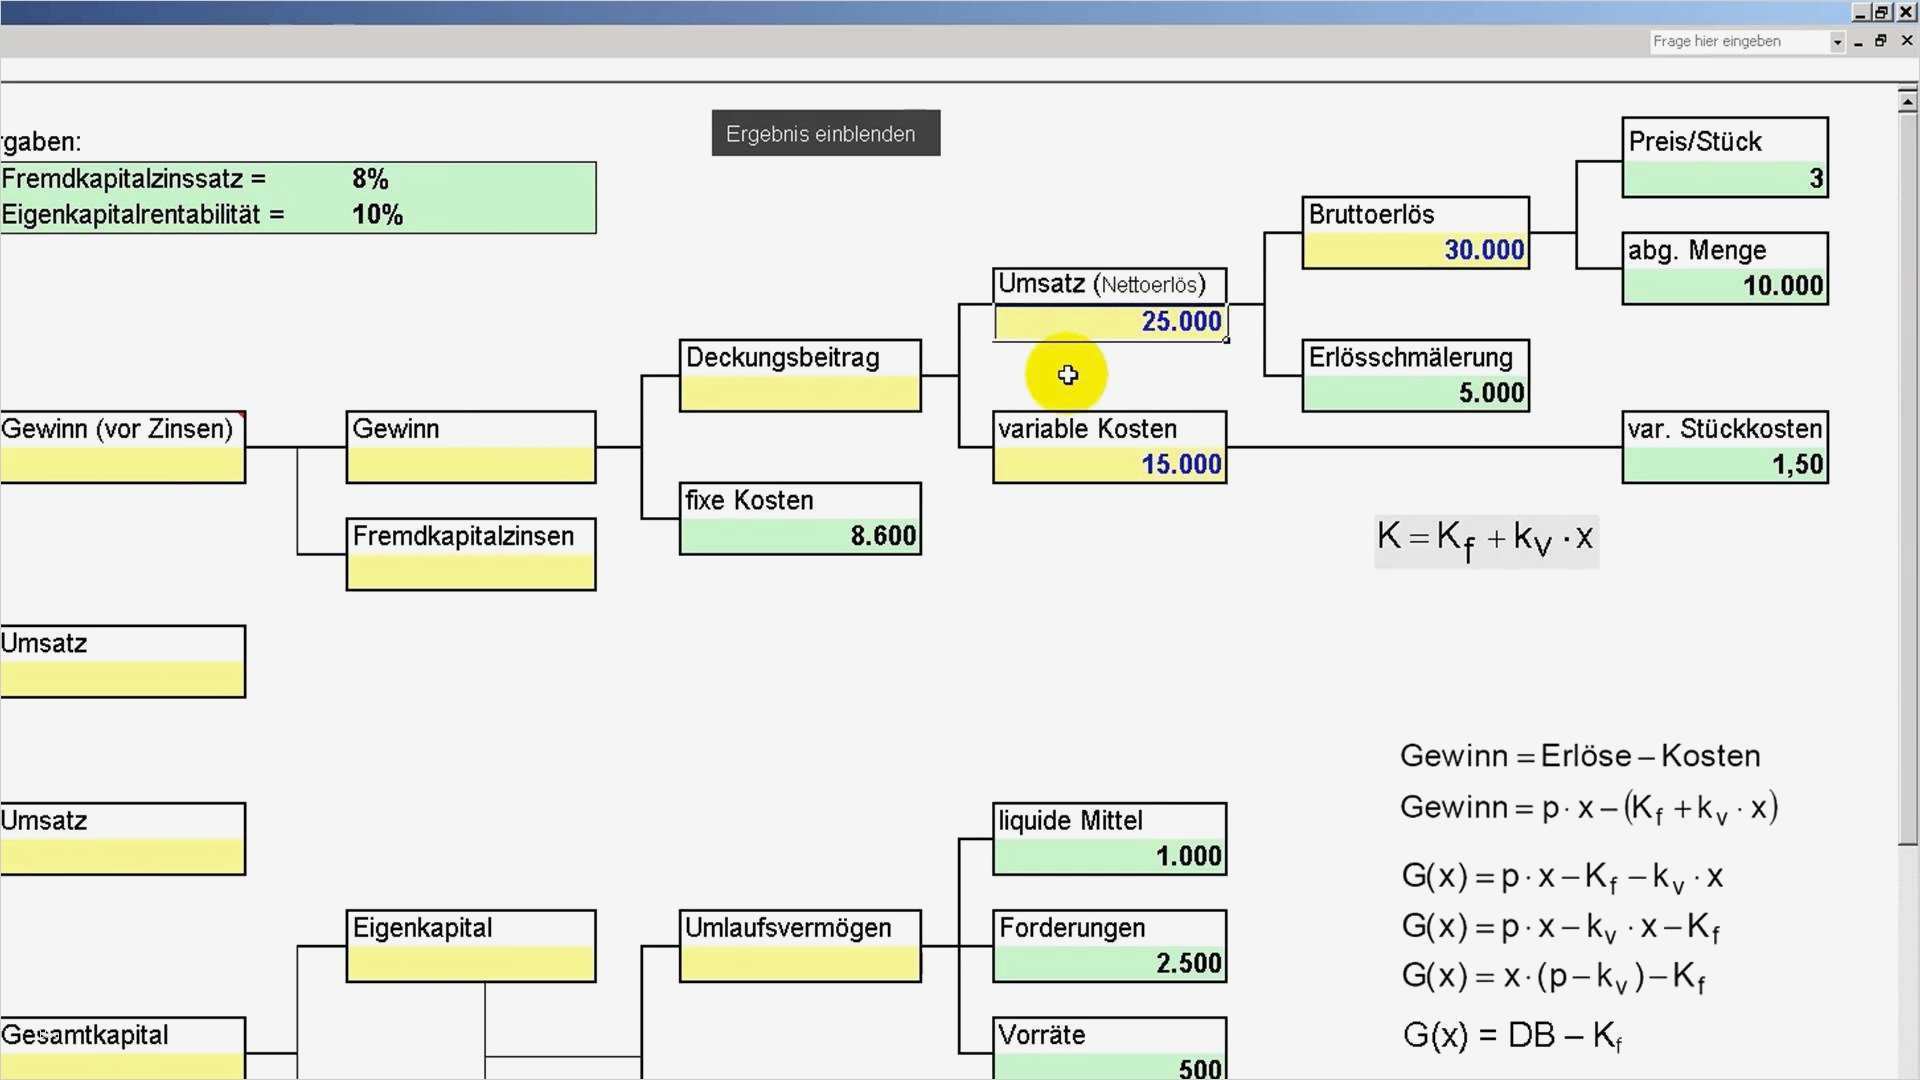Click the K = Kf + kv·x formula image

coord(1485,540)
